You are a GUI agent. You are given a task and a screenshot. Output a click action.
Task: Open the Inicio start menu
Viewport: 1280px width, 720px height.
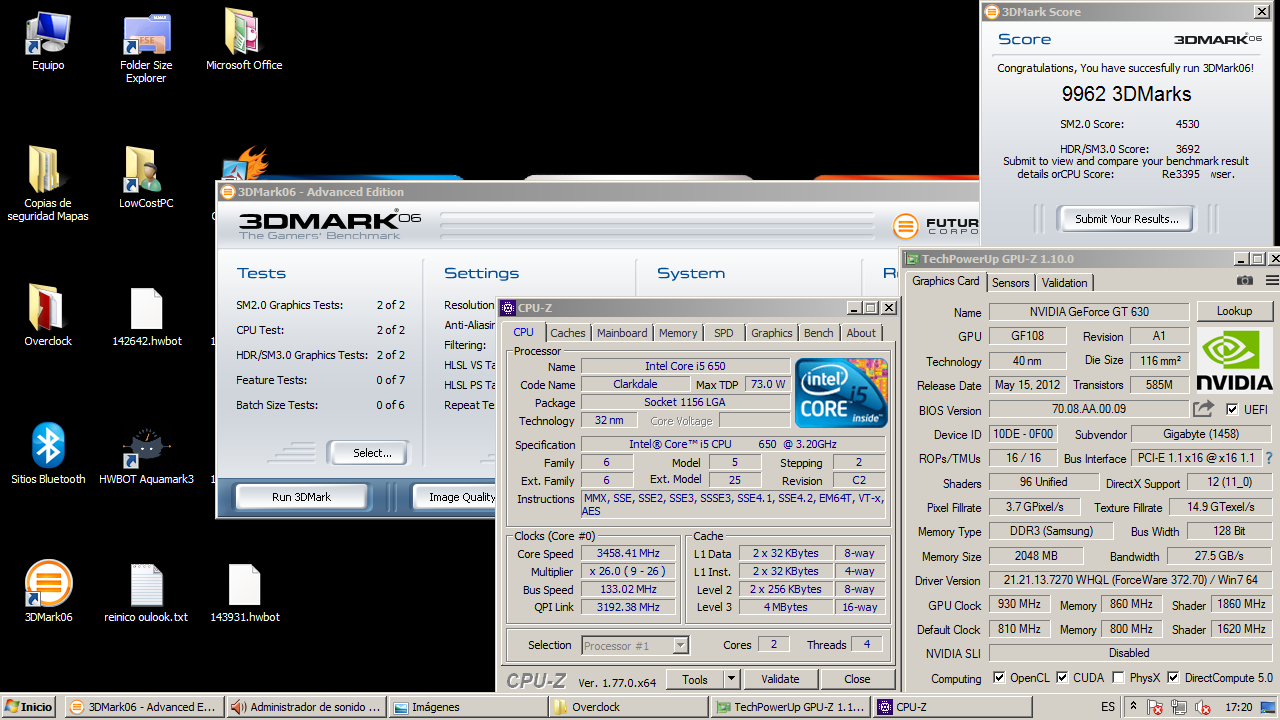tap(30, 707)
